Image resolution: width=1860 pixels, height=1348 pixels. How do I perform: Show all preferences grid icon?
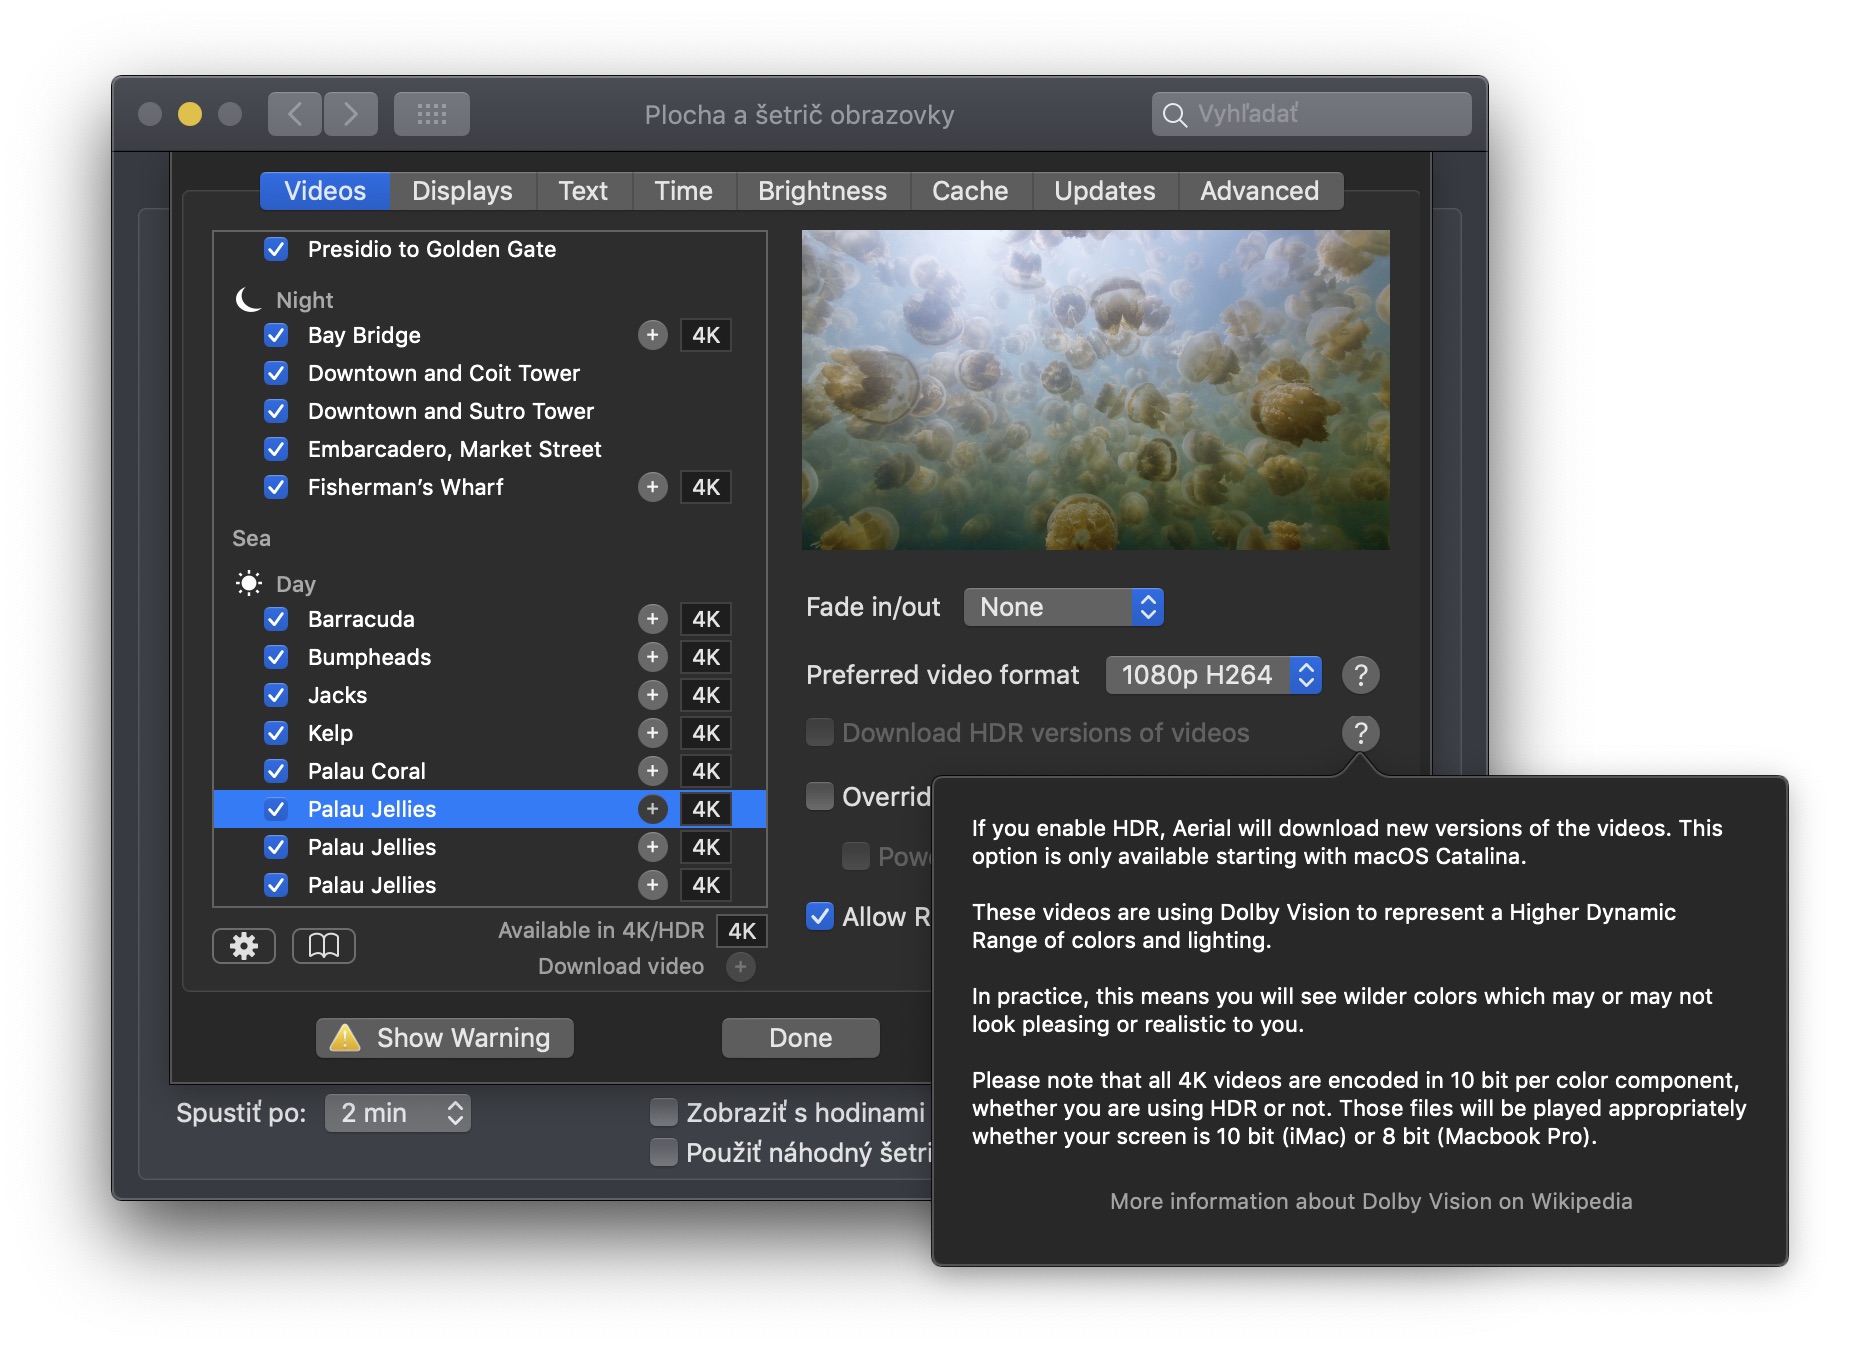coord(431,114)
